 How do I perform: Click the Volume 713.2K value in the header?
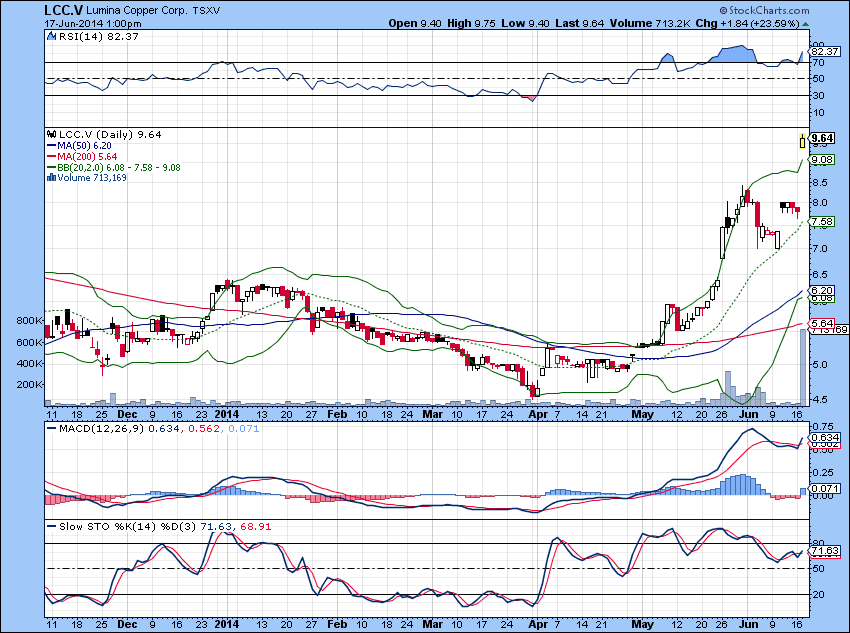650,23
